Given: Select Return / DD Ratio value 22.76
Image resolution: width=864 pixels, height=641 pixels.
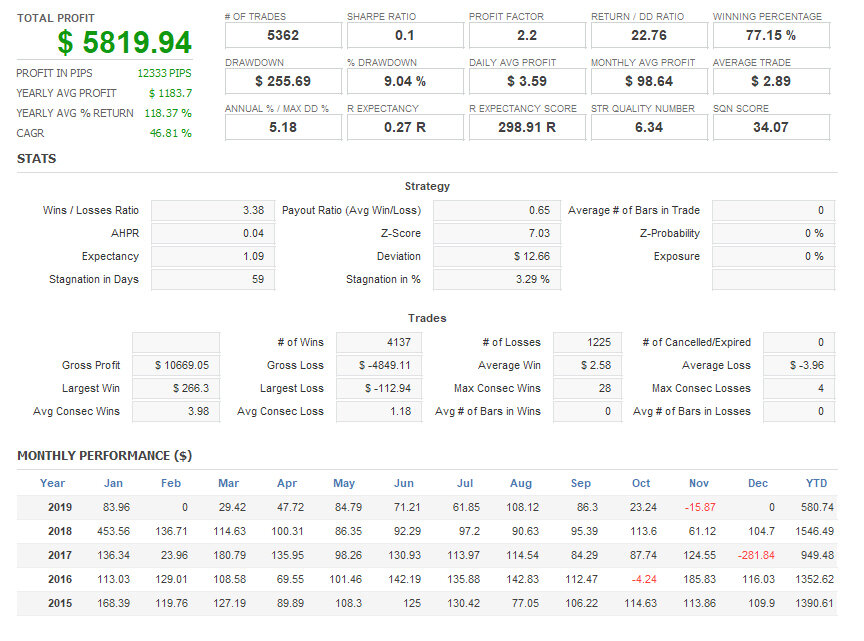Looking at the screenshot, I should (x=649, y=35).
